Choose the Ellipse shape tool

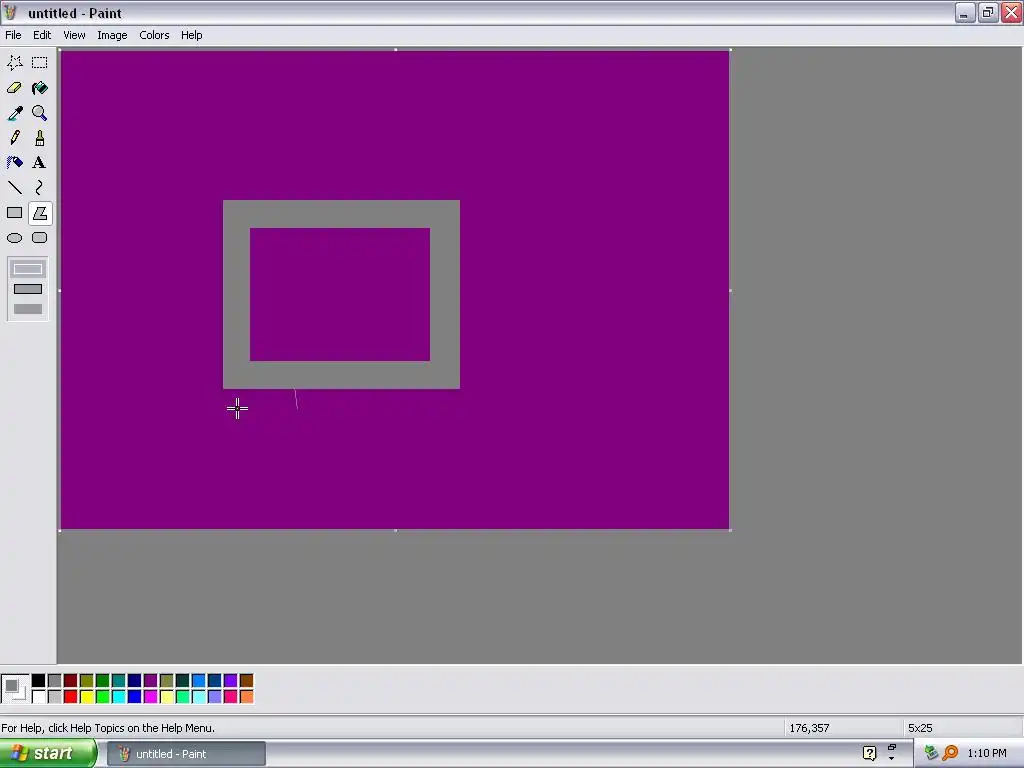[14, 238]
